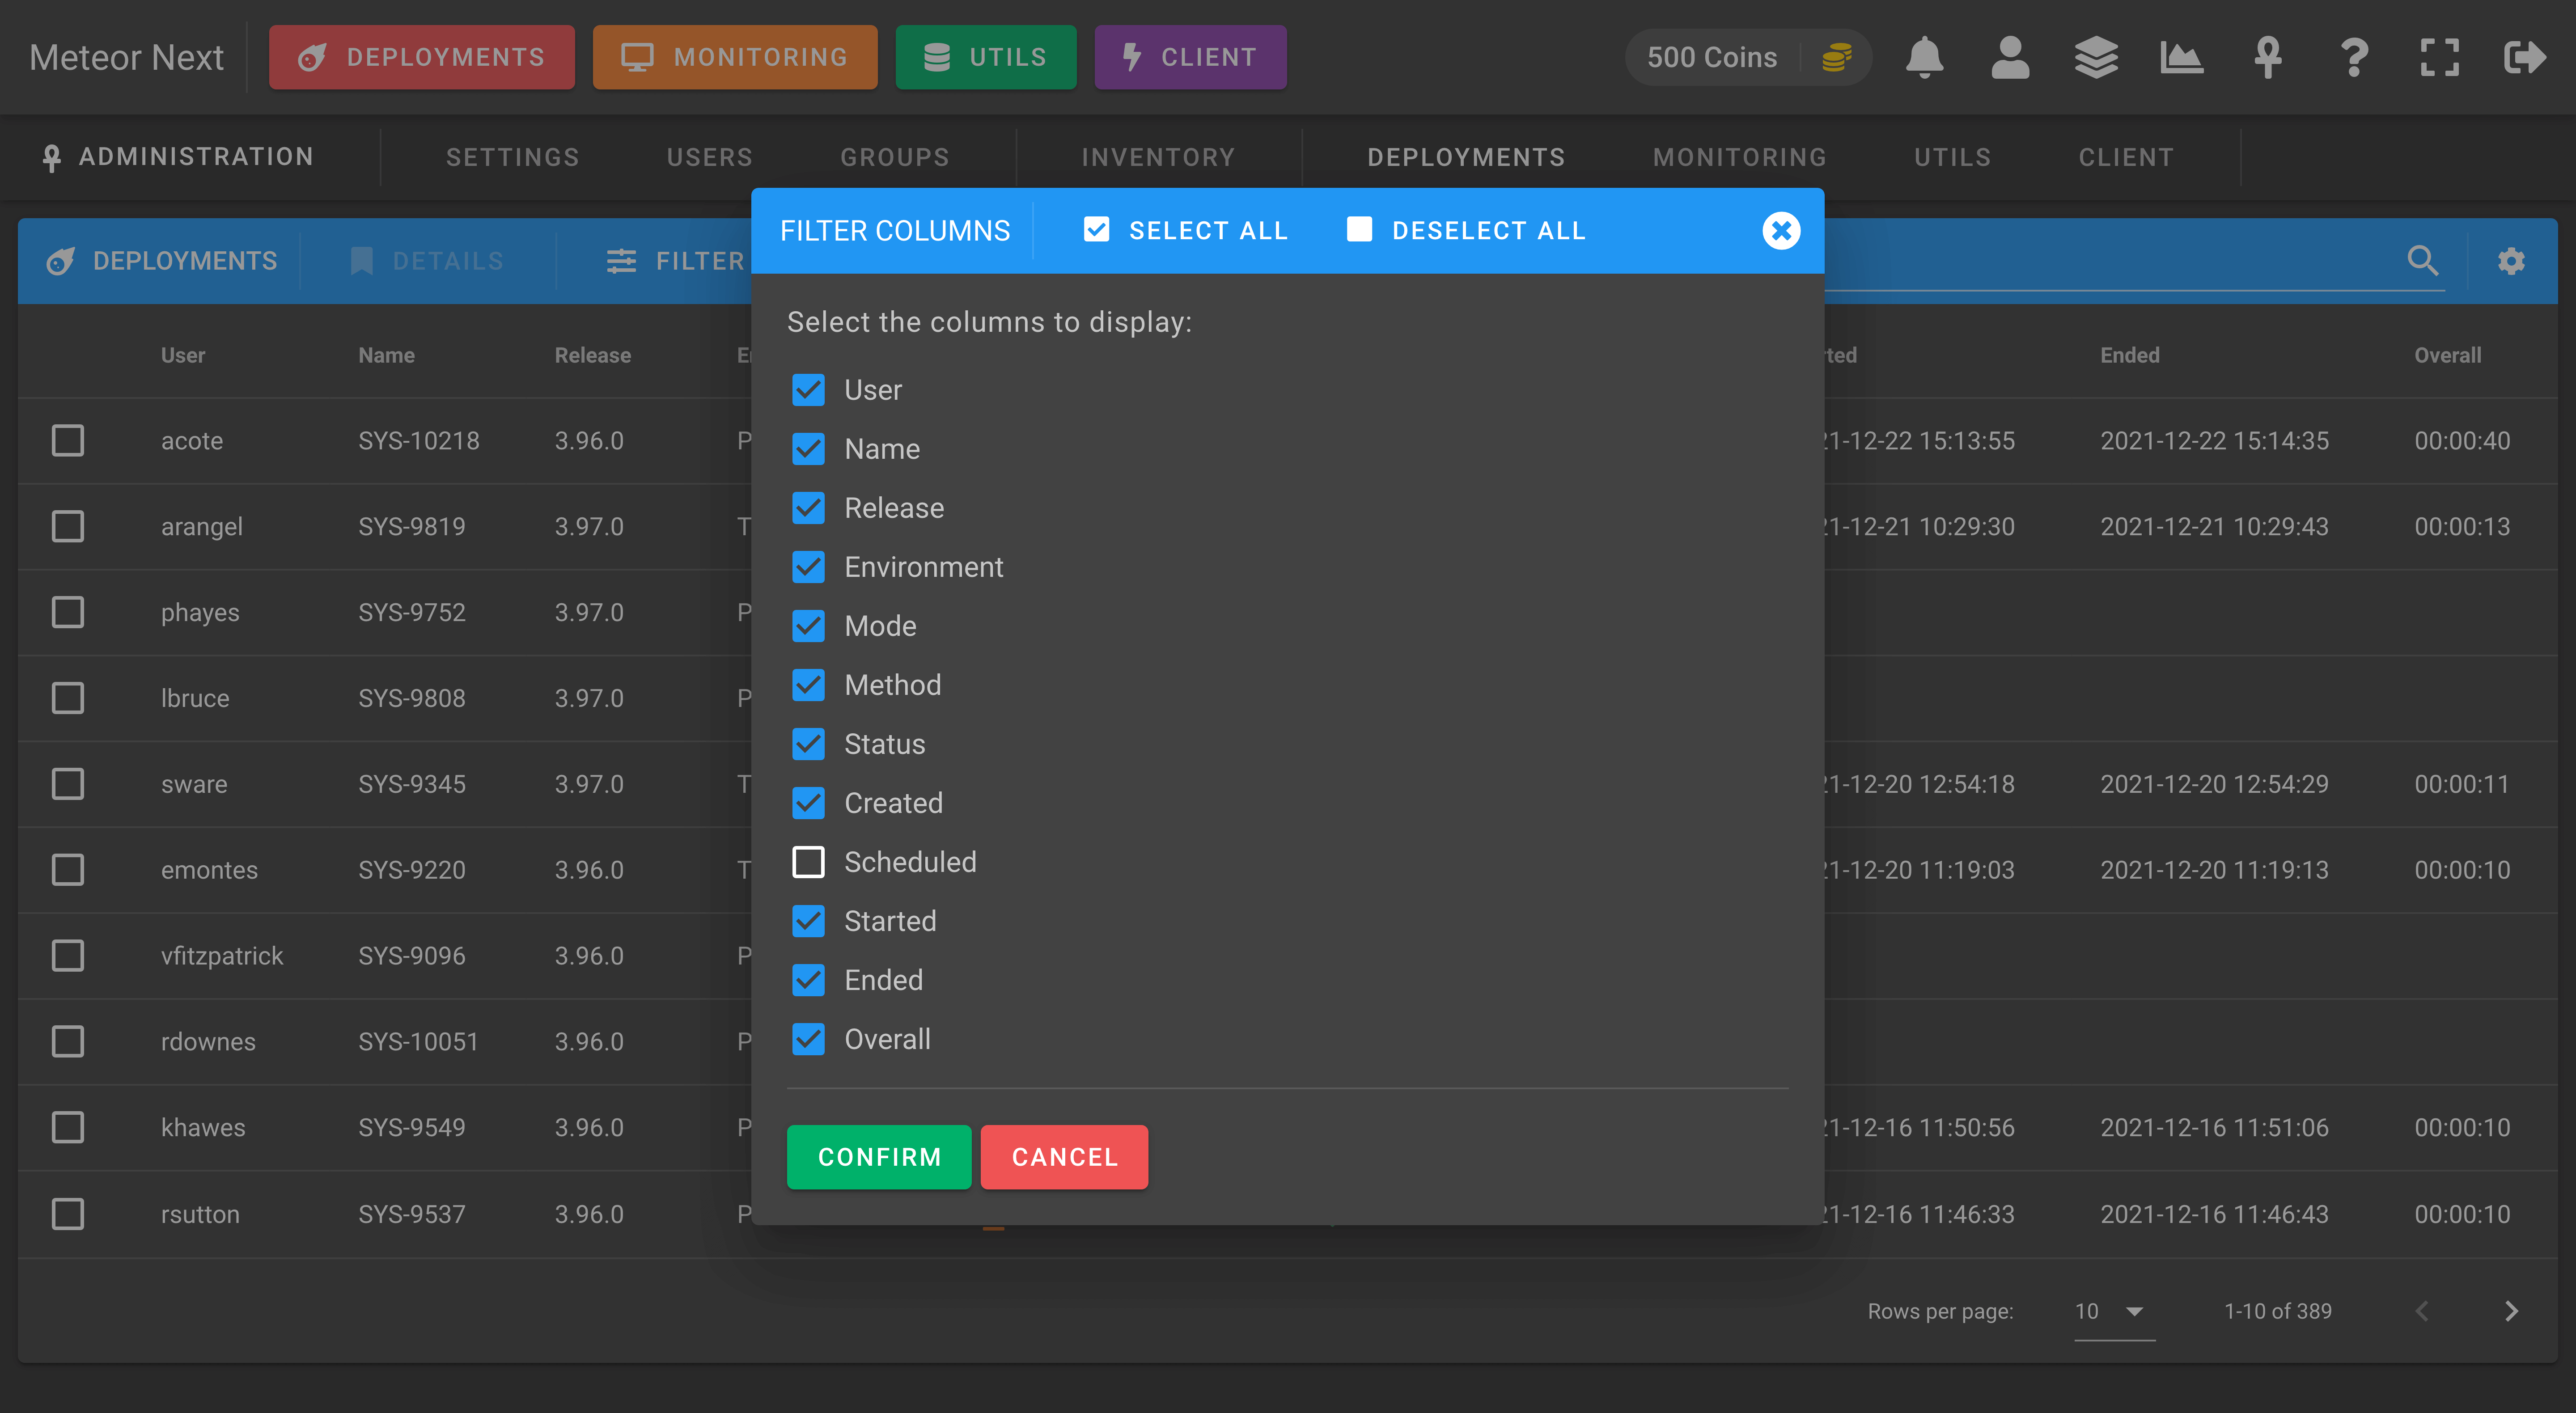The image size is (2576, 1413).
Task: Uncheck the Ended column checkbox
Action: (808, 980)
